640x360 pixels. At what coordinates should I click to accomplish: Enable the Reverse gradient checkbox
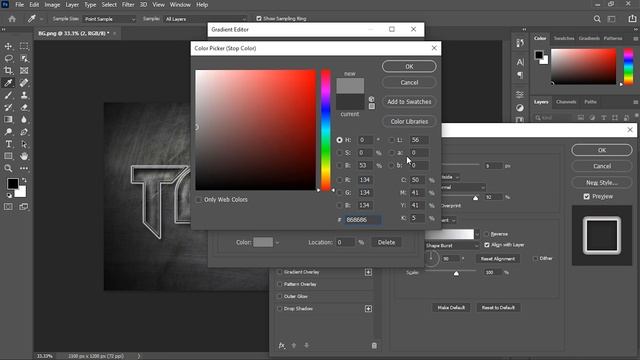487,234
